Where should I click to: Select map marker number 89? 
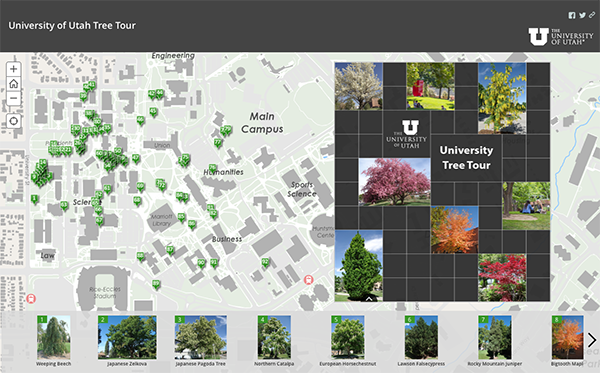click(156, 284)
